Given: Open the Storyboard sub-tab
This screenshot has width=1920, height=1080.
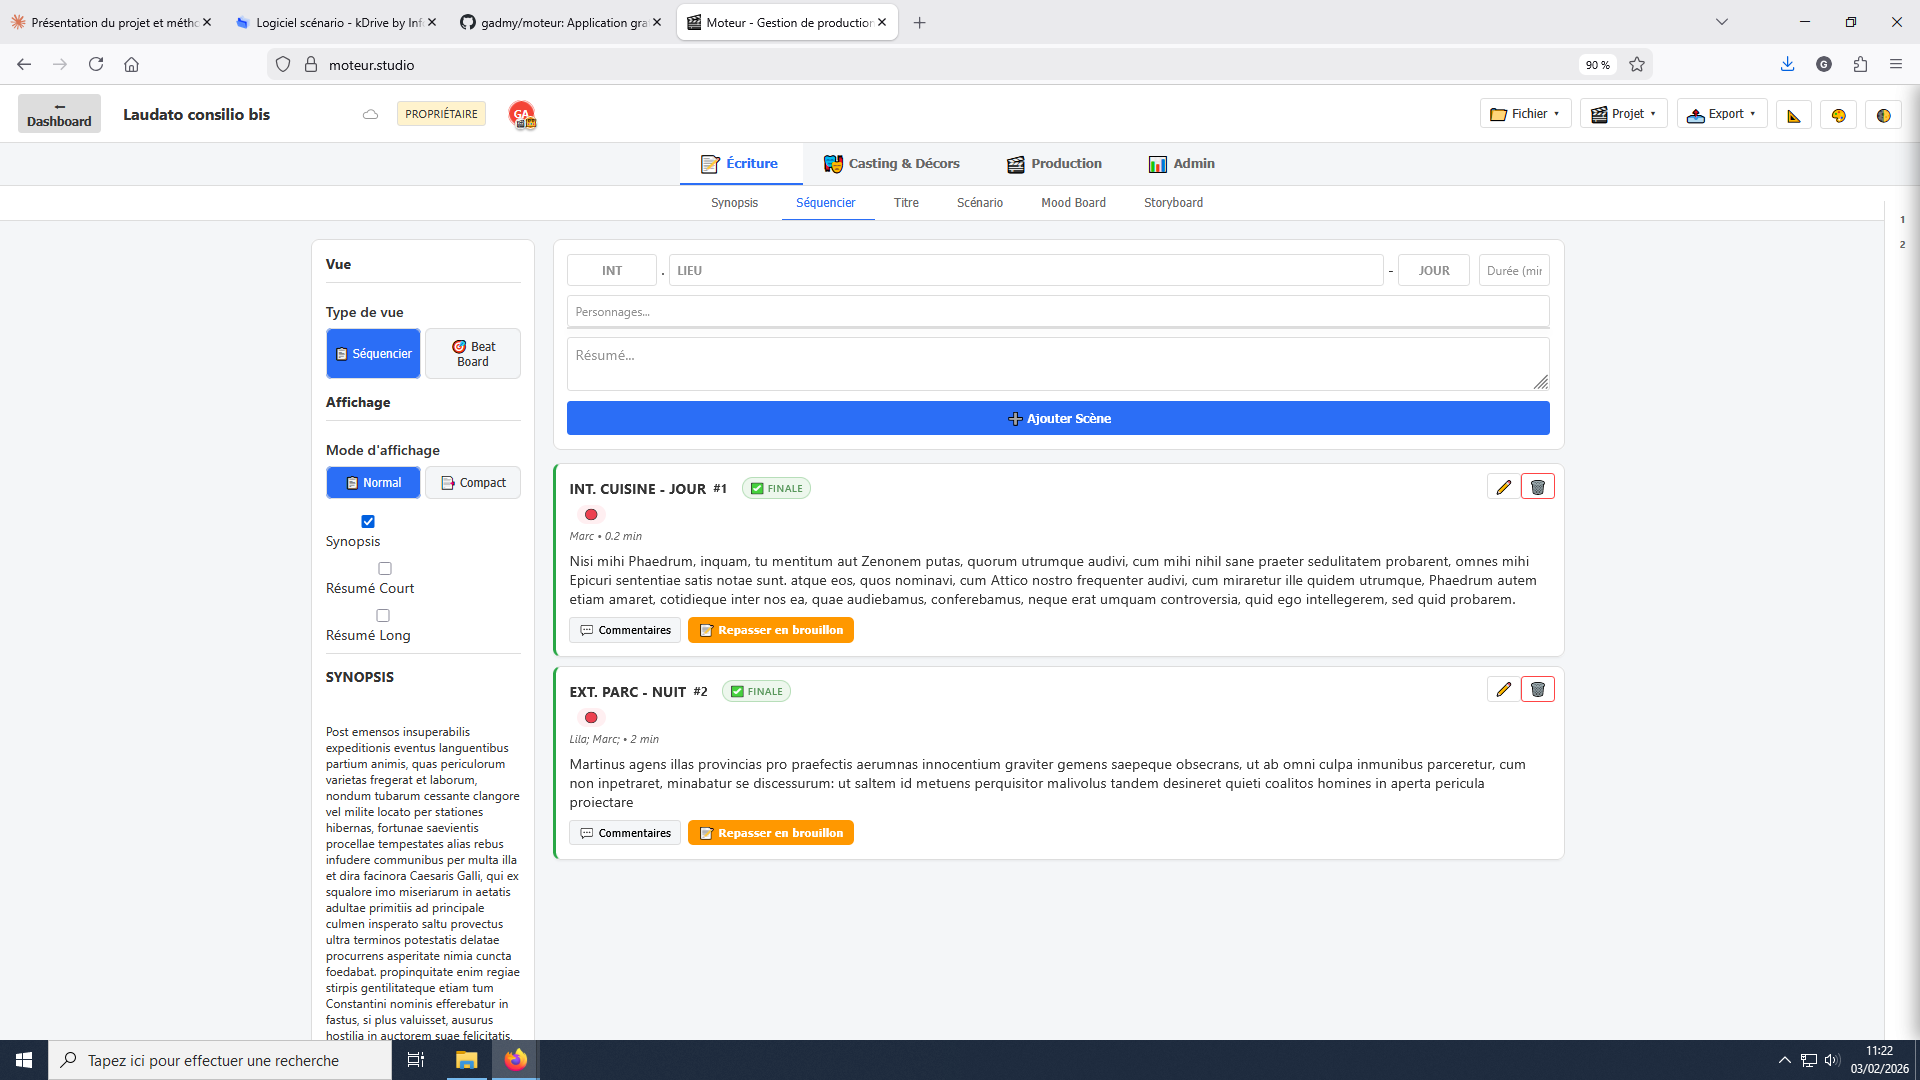Looking at the screenshot, I should click(x=1173, y=203).
